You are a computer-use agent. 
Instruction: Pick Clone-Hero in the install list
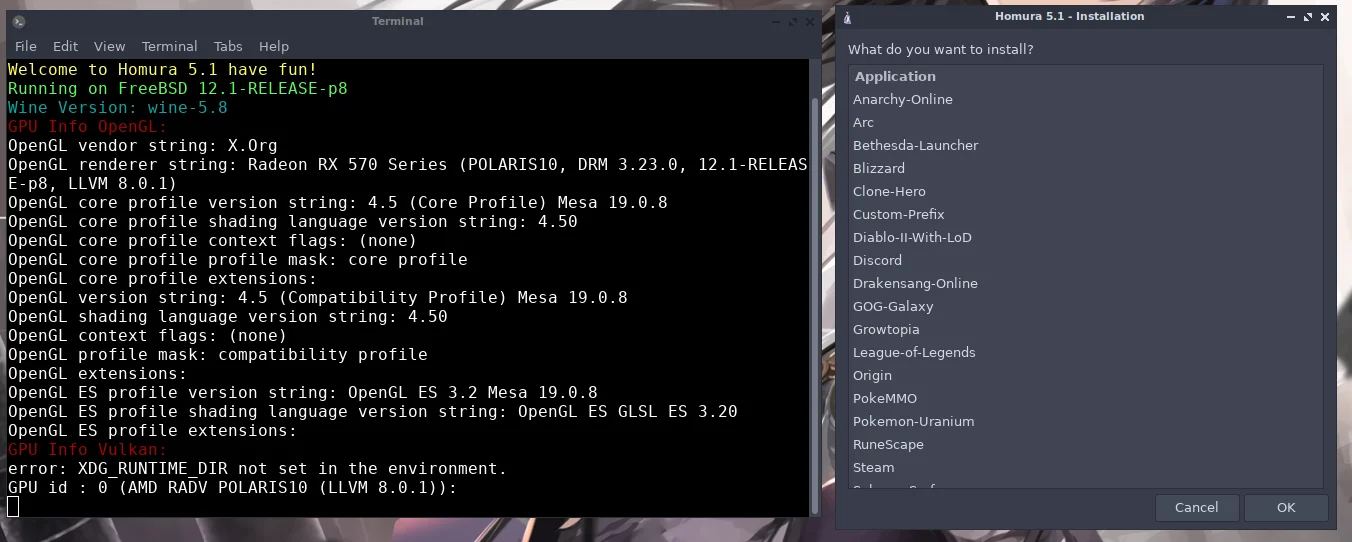[1086, 191]
